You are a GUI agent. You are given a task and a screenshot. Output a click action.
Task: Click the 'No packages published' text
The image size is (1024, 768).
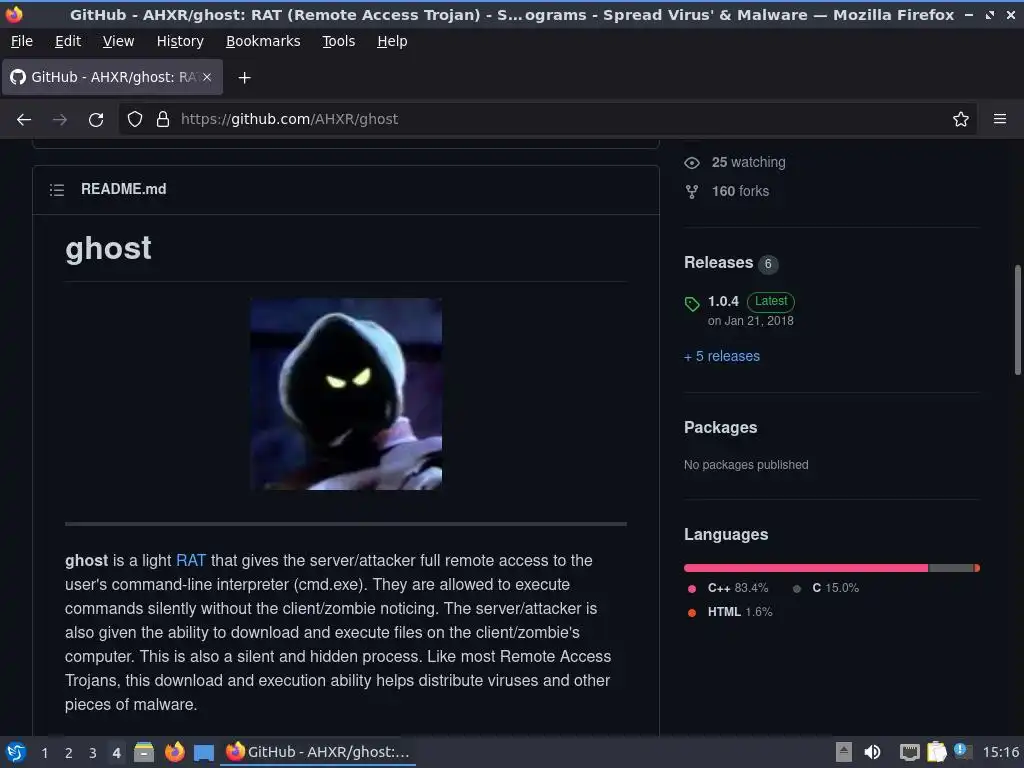pyautogui.click(x=746, y=464)
